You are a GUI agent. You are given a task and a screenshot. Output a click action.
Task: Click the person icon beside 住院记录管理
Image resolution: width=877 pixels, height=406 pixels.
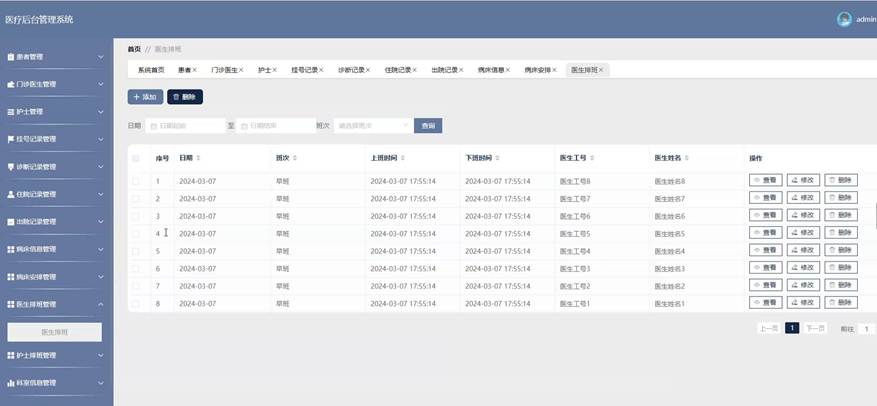10,194
